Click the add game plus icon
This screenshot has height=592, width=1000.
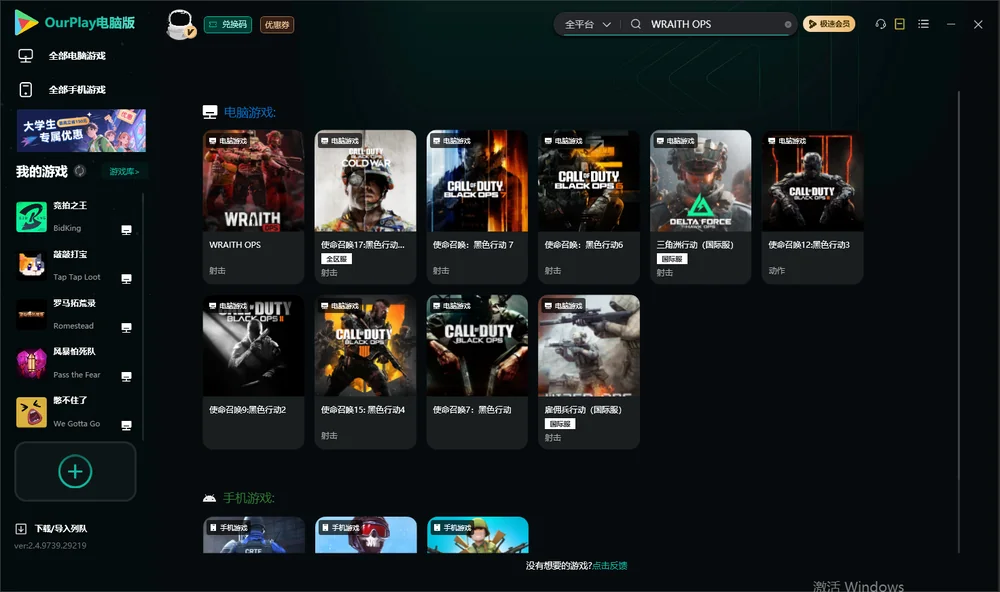(x=75, y=471)
